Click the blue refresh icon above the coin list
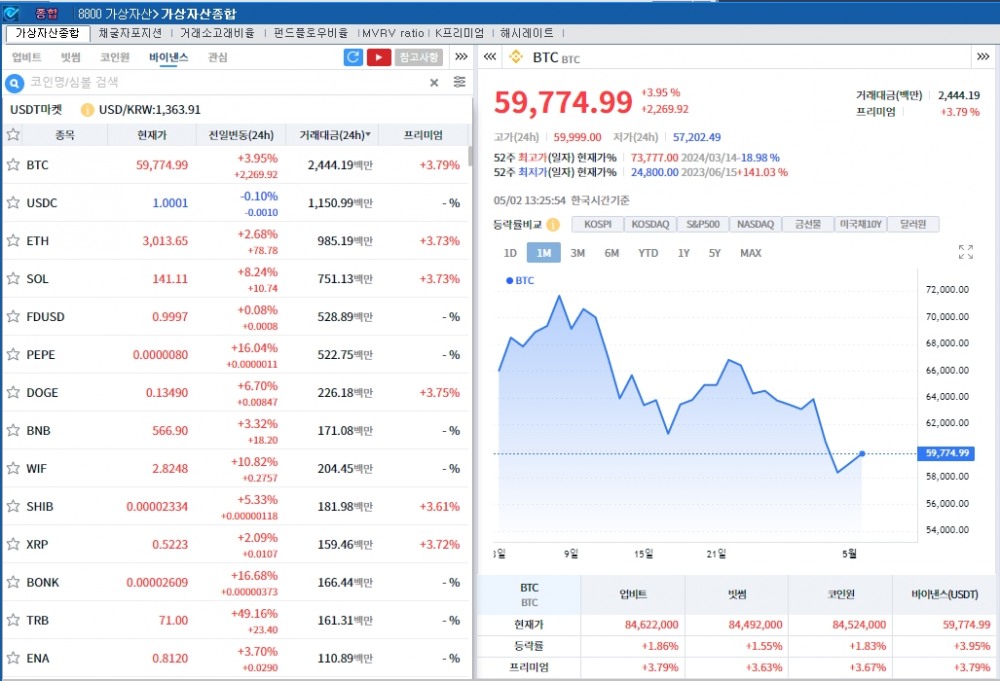Image resolution: width=1000 pixels, height=681 pixels. click(x=353, y=57)
